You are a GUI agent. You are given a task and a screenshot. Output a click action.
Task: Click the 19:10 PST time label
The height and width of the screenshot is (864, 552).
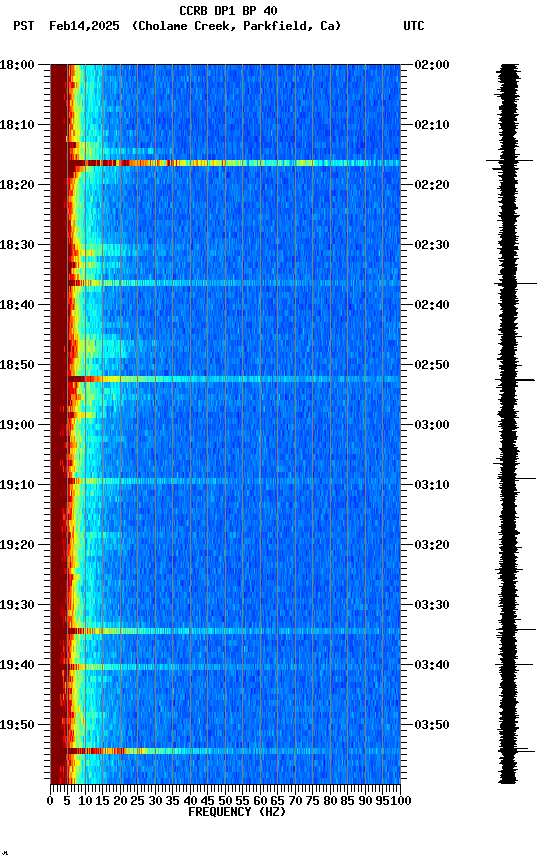17,485
